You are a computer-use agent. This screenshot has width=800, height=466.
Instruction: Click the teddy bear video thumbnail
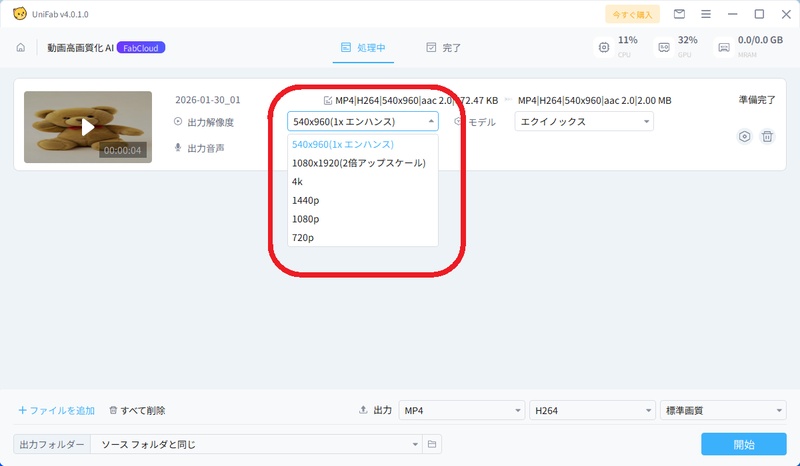click(x=88, y=127)
